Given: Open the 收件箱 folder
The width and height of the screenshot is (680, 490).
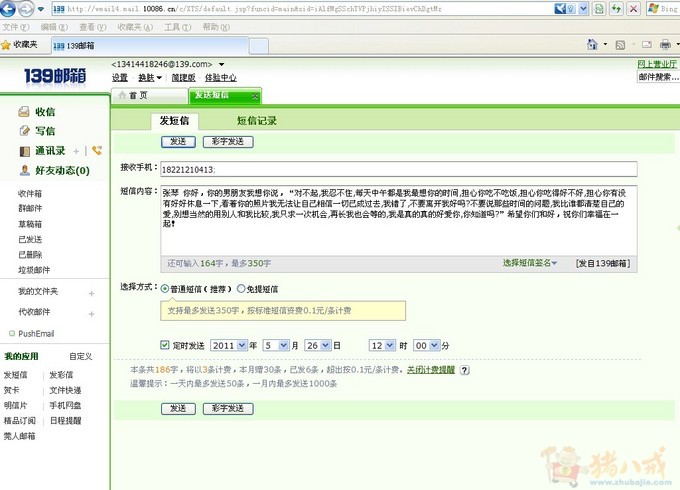Looking at the screenshot, I should click(30, 194).
